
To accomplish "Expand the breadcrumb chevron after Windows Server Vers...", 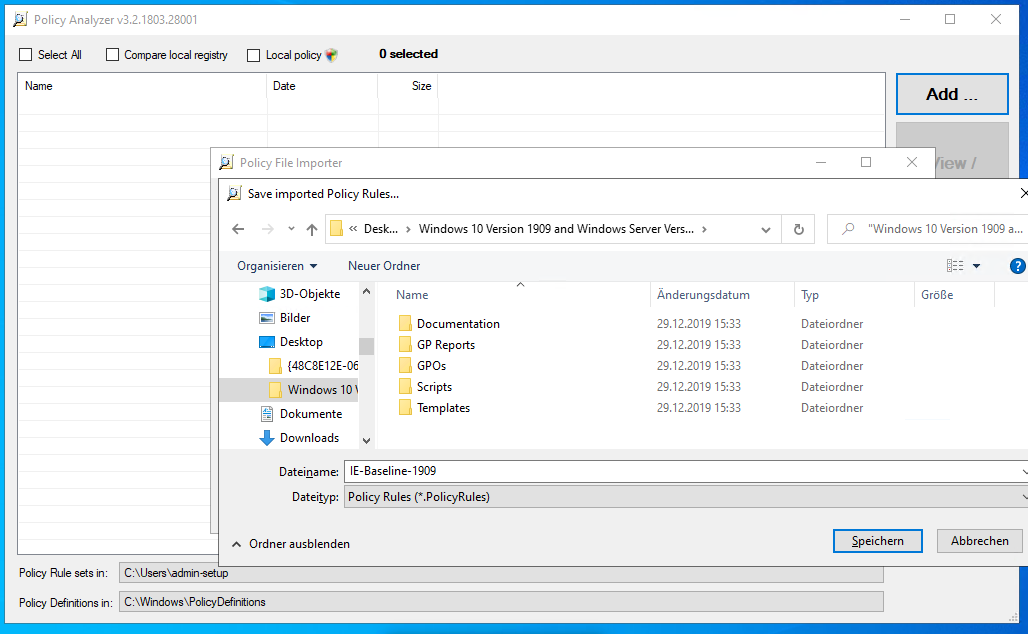I will point(704,229).
